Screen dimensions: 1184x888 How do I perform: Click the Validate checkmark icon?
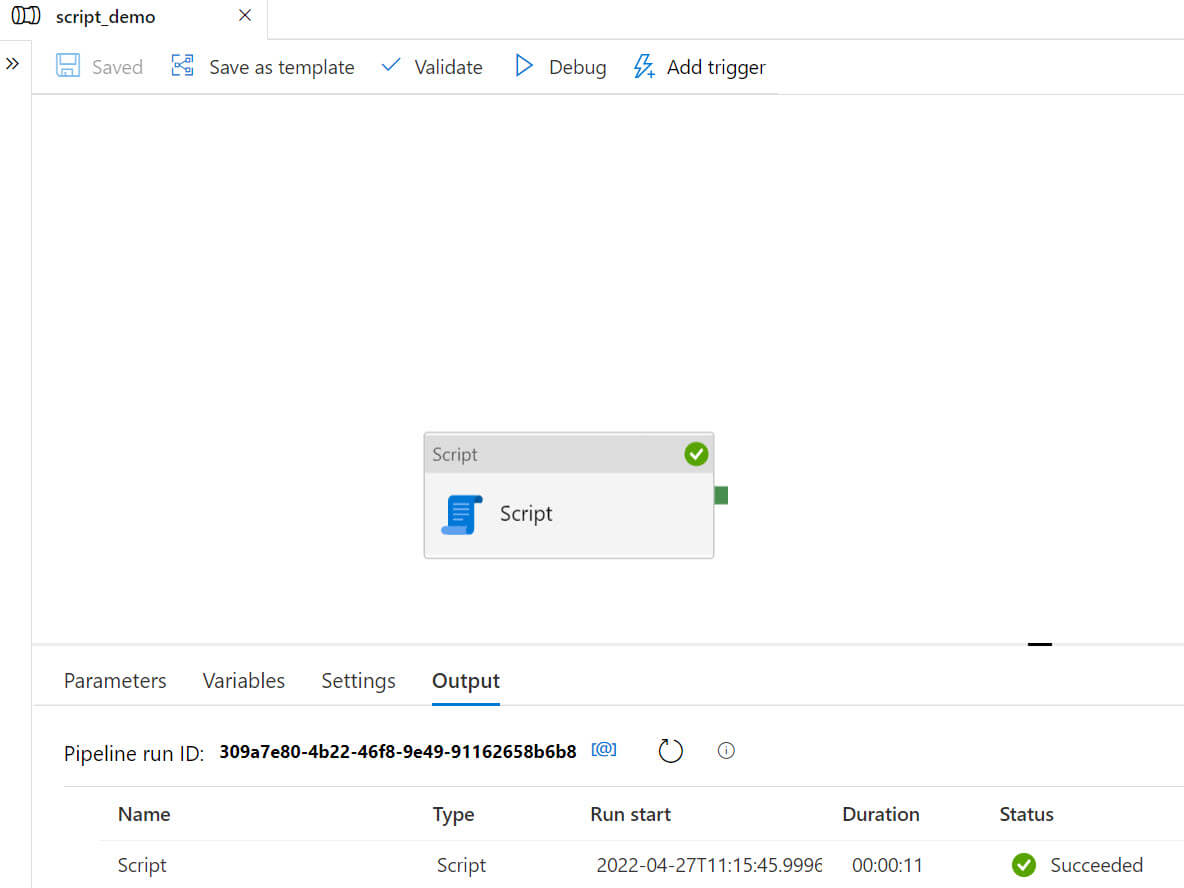(391, 65)
